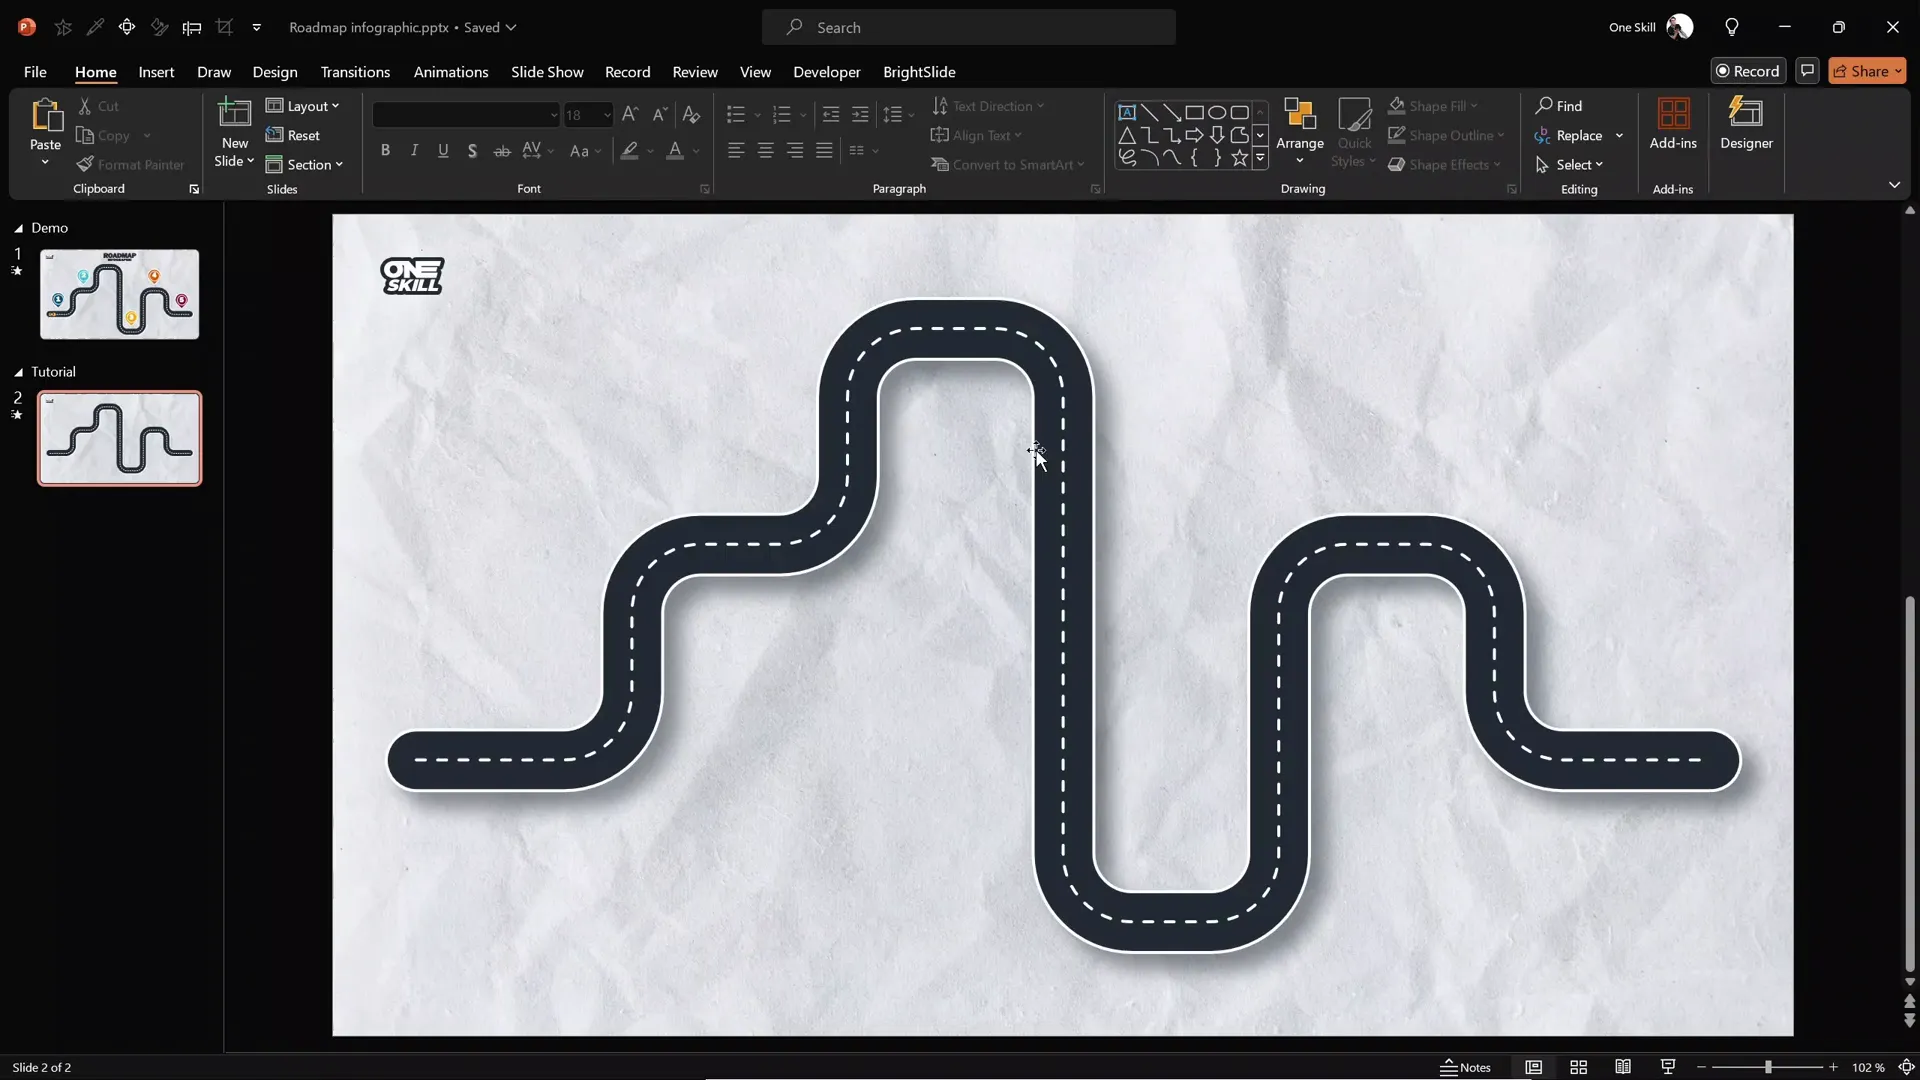Toggle the Notes pane
Image resolution: width=1920 pixels, height=1080 pixels.
coord(1466,1067)
